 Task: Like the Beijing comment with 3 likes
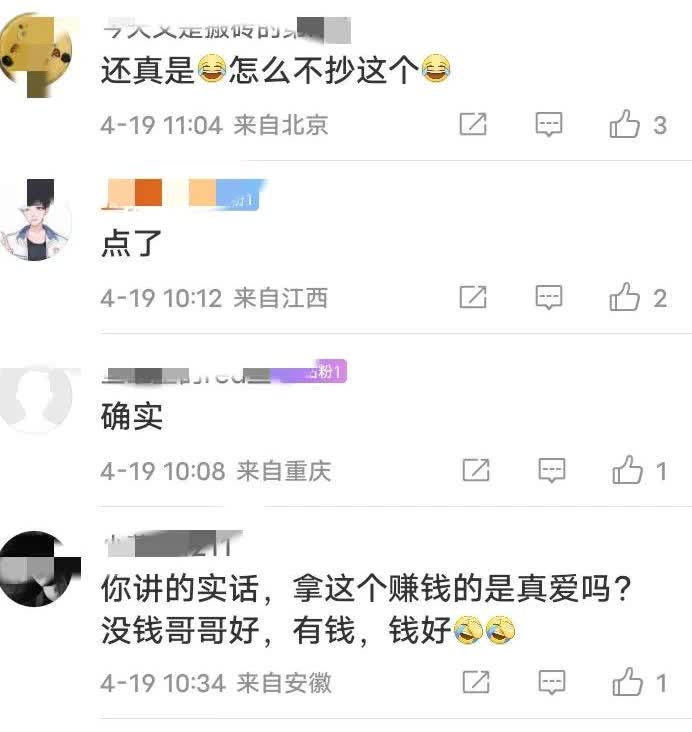pos(624,124)
